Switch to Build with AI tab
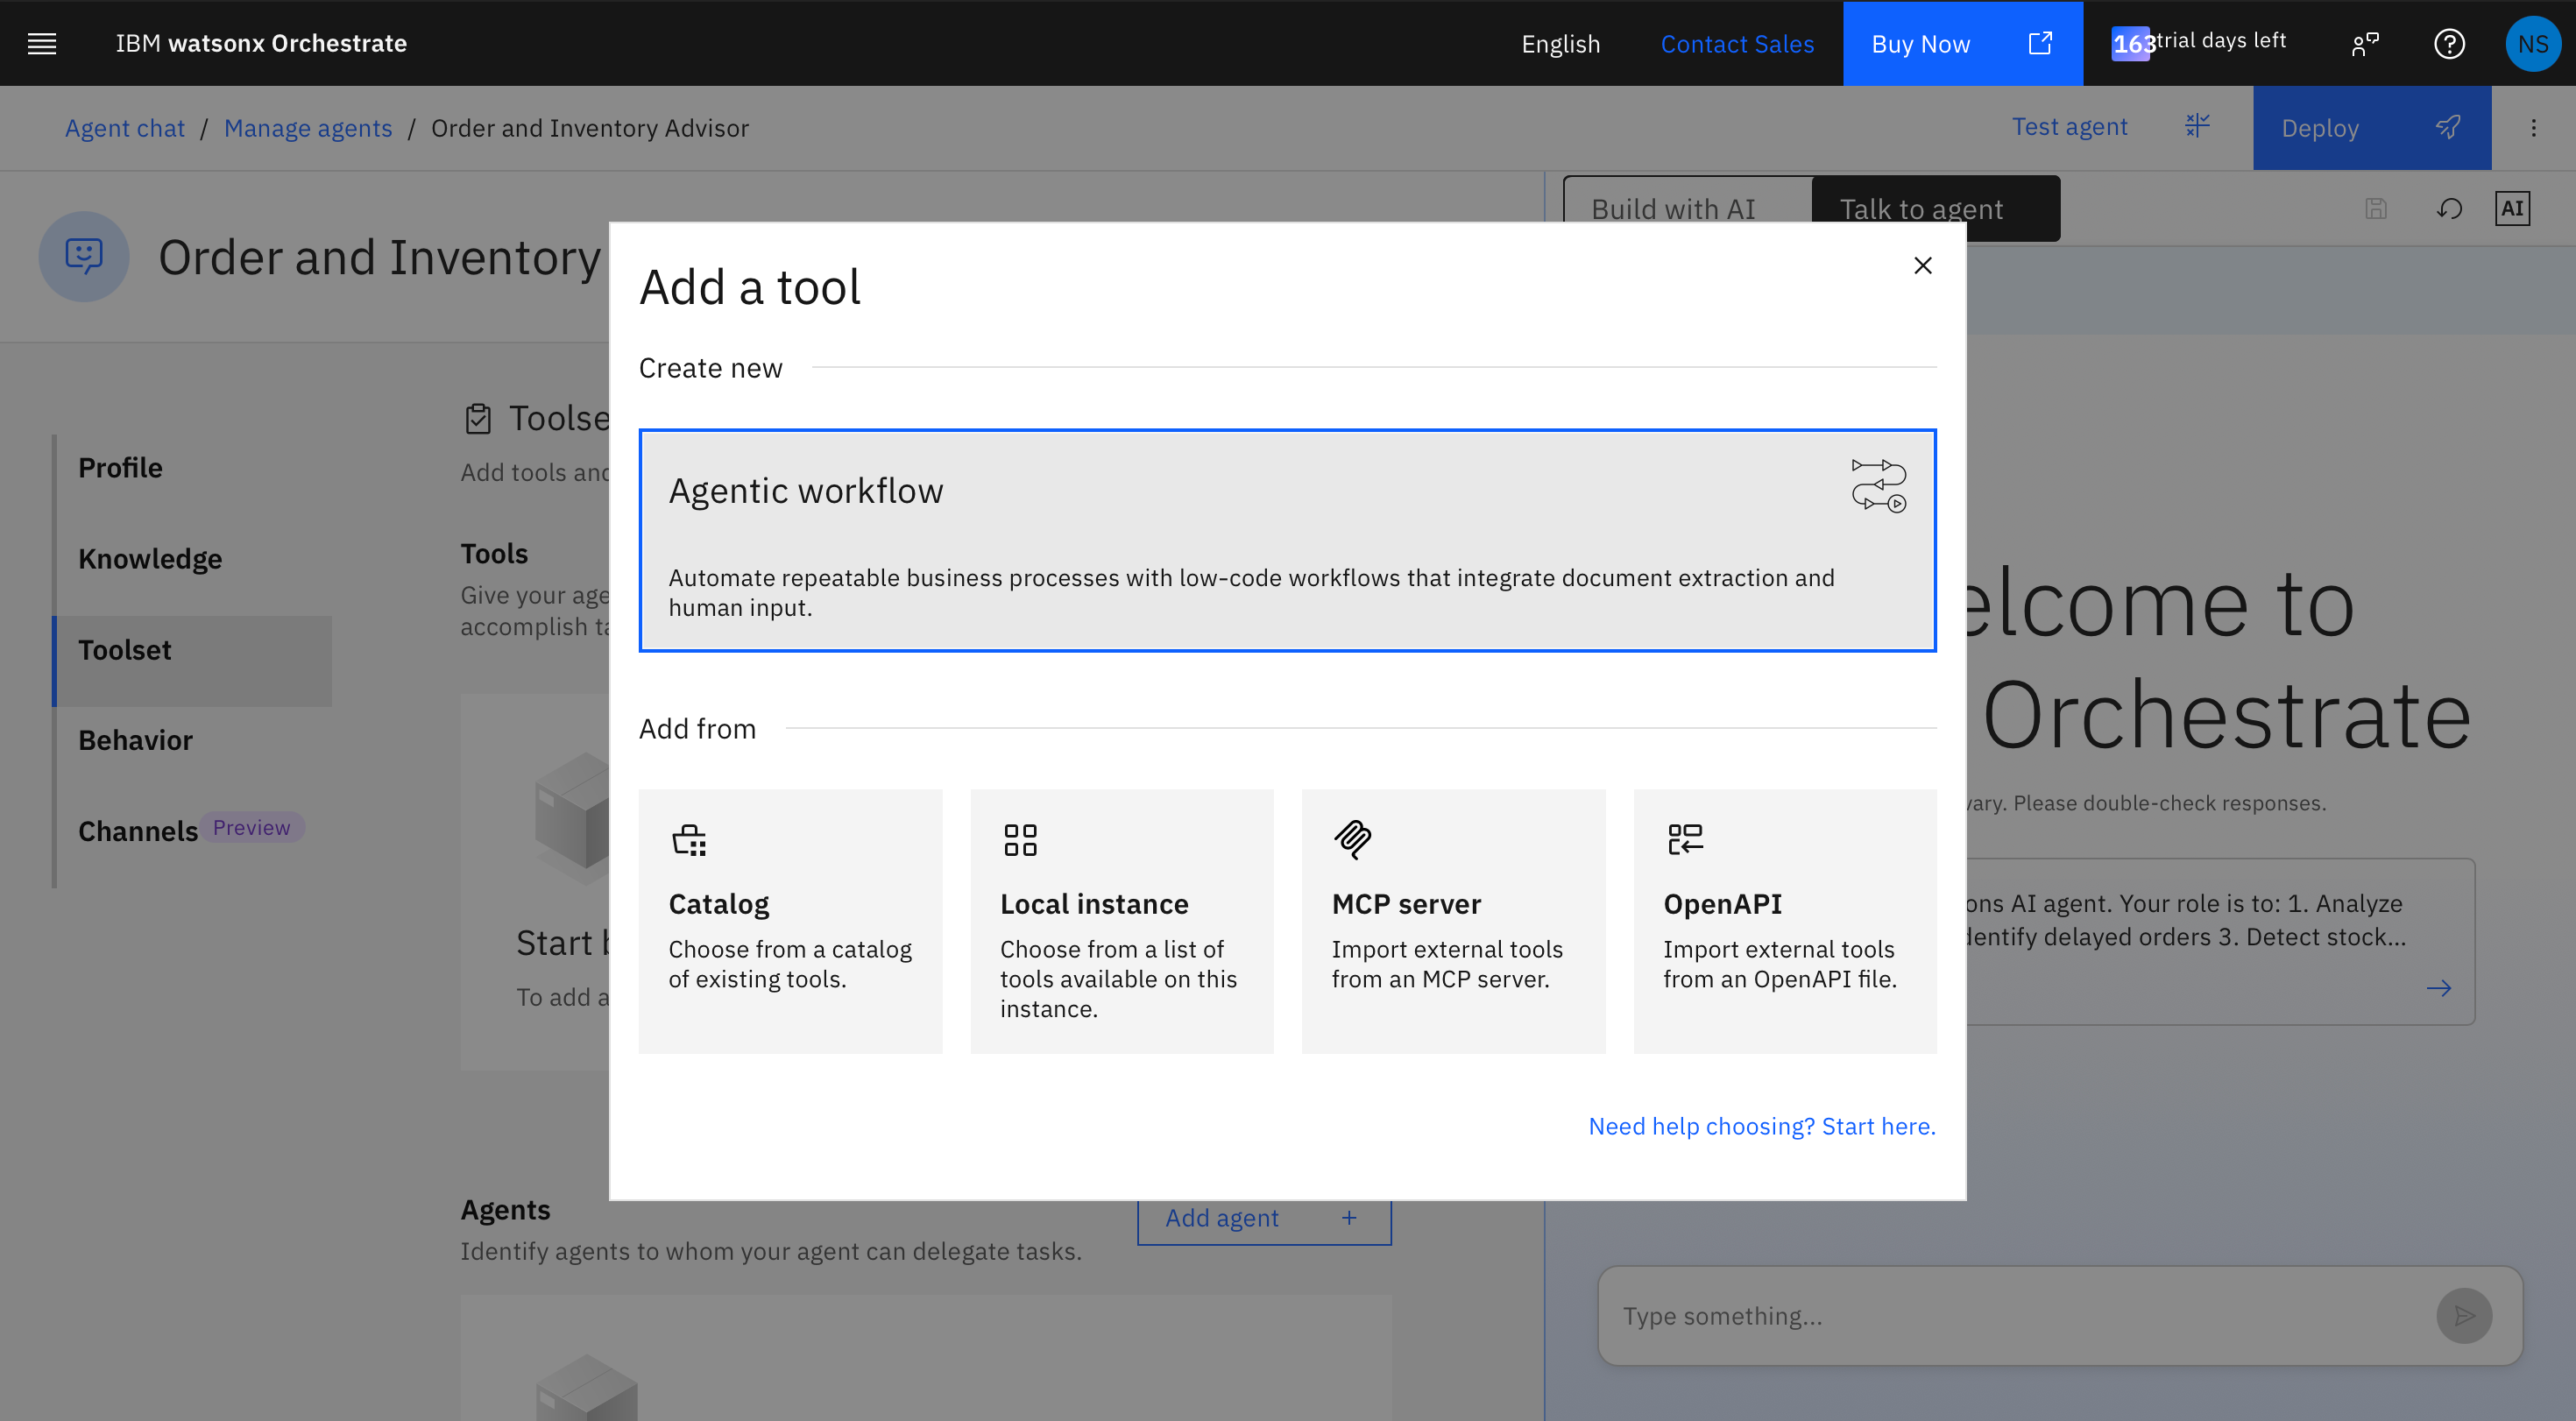 [x=1688, y=208]
